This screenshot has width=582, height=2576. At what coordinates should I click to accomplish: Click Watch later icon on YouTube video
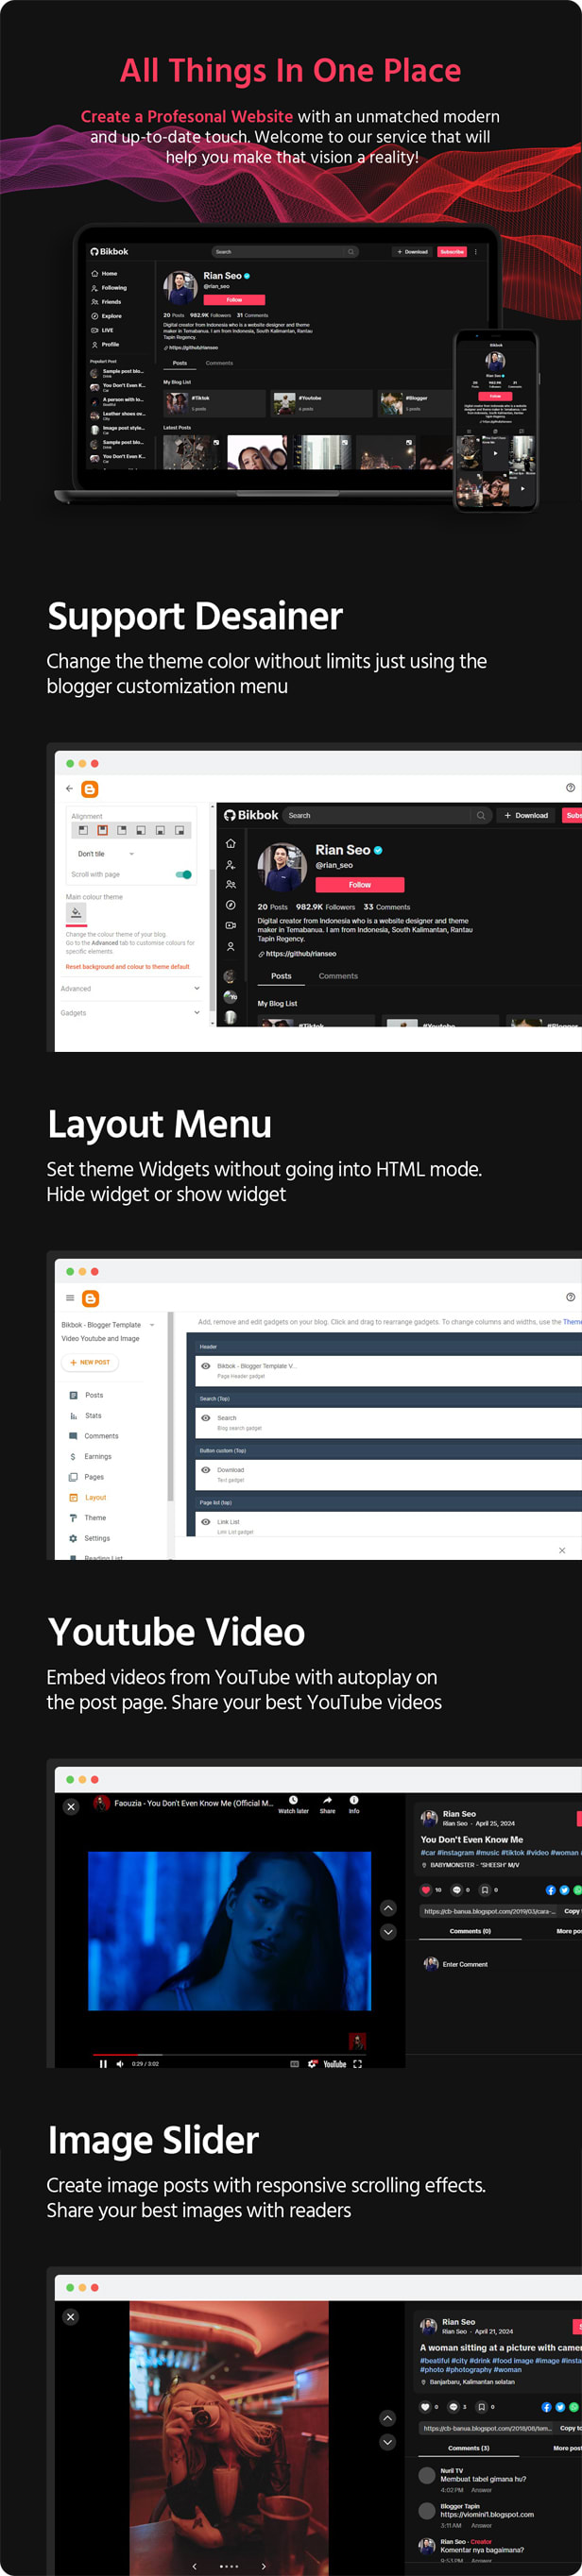coord(293,1800)
